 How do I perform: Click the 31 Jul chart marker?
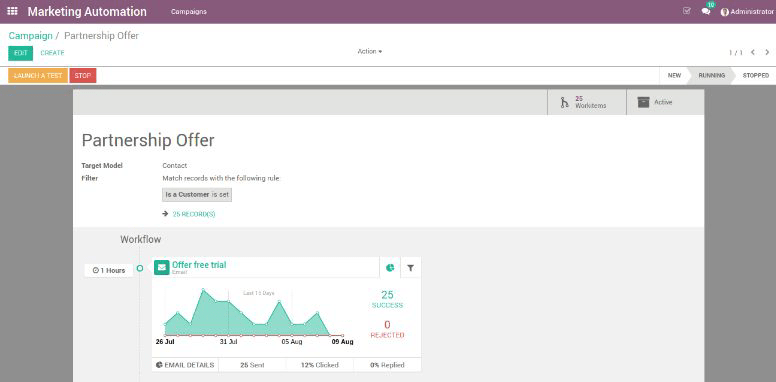(229, 341)
